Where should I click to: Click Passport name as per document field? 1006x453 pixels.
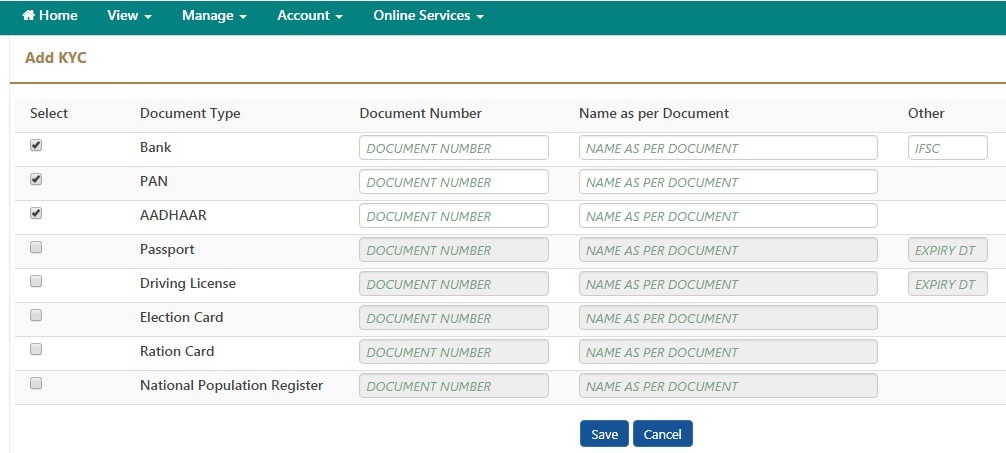(728, 250)
